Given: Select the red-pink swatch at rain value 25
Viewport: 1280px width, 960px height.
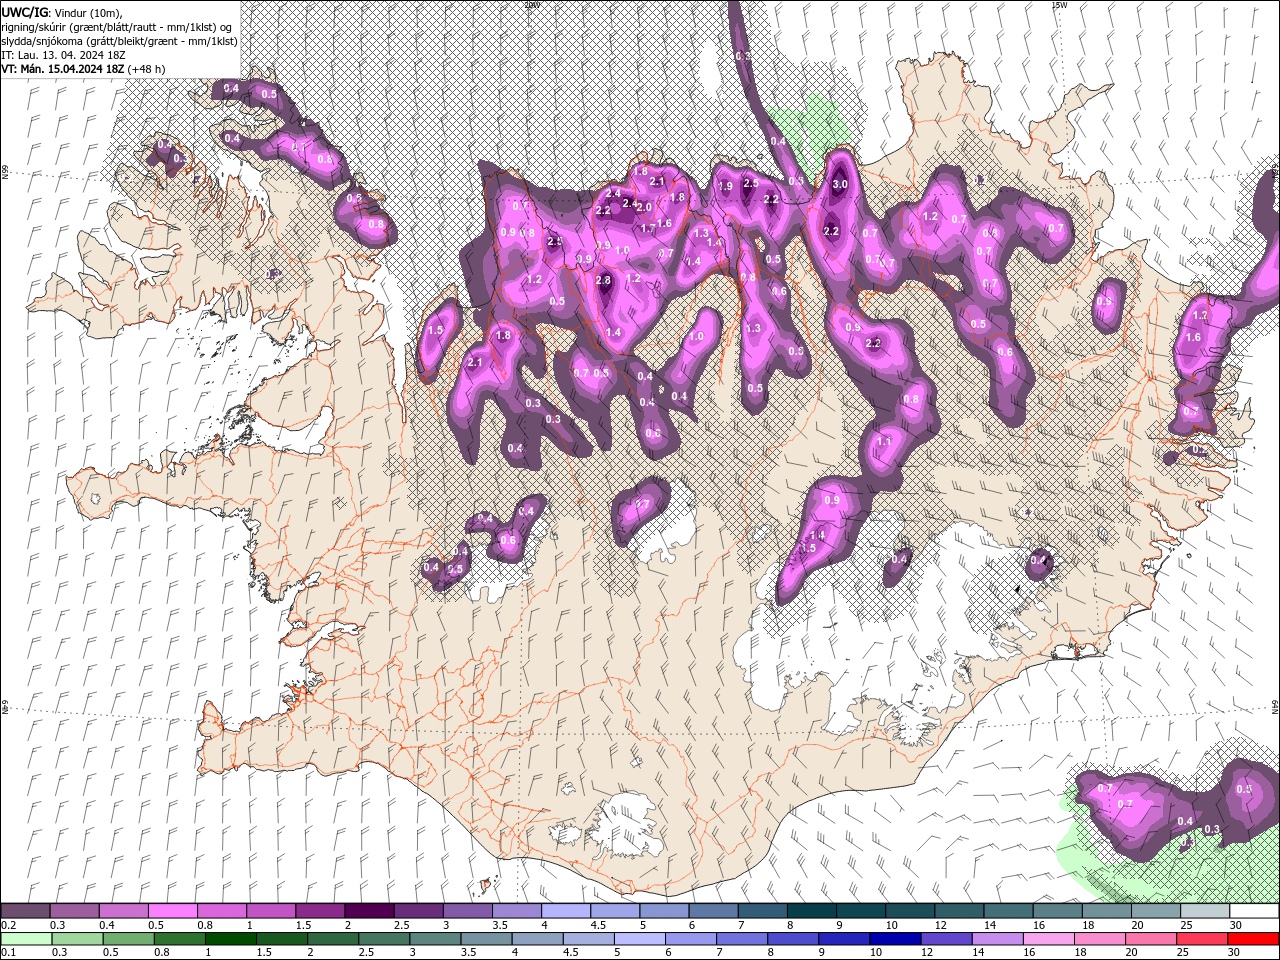Looking at the screenshot, I should tap(1201, 939).
